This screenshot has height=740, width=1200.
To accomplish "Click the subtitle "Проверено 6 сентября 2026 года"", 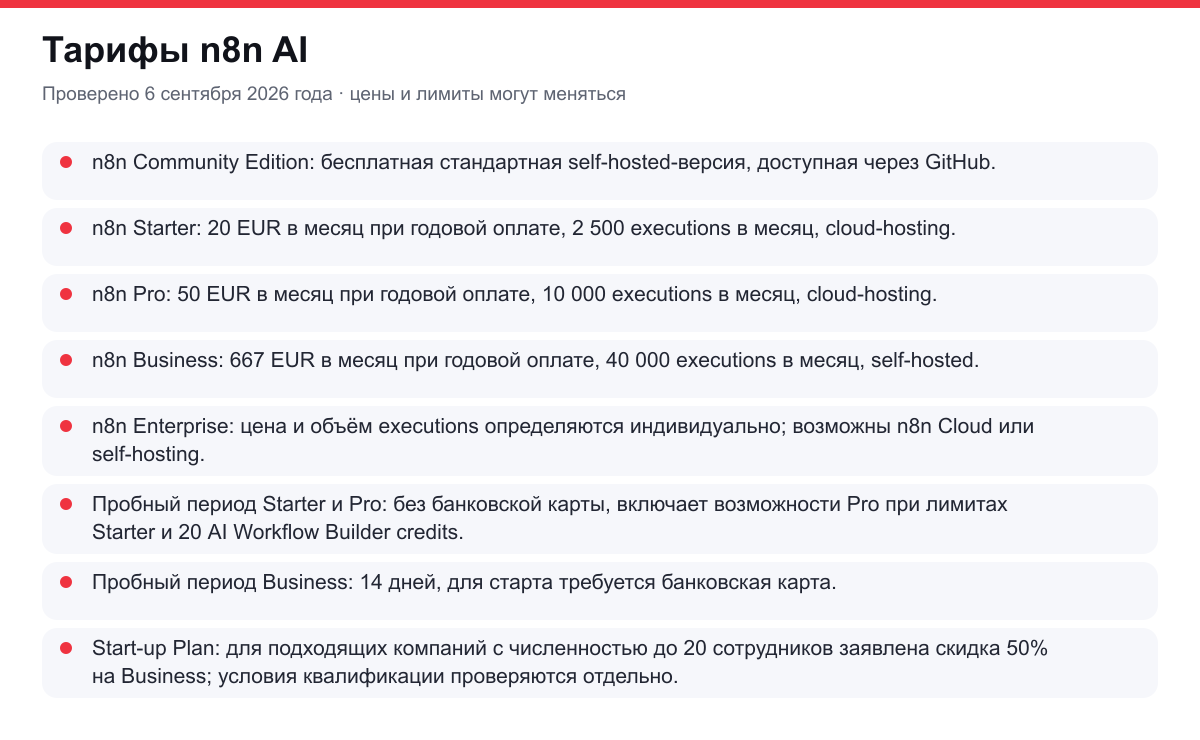I will pyautogui.click(x=187, y=94).
